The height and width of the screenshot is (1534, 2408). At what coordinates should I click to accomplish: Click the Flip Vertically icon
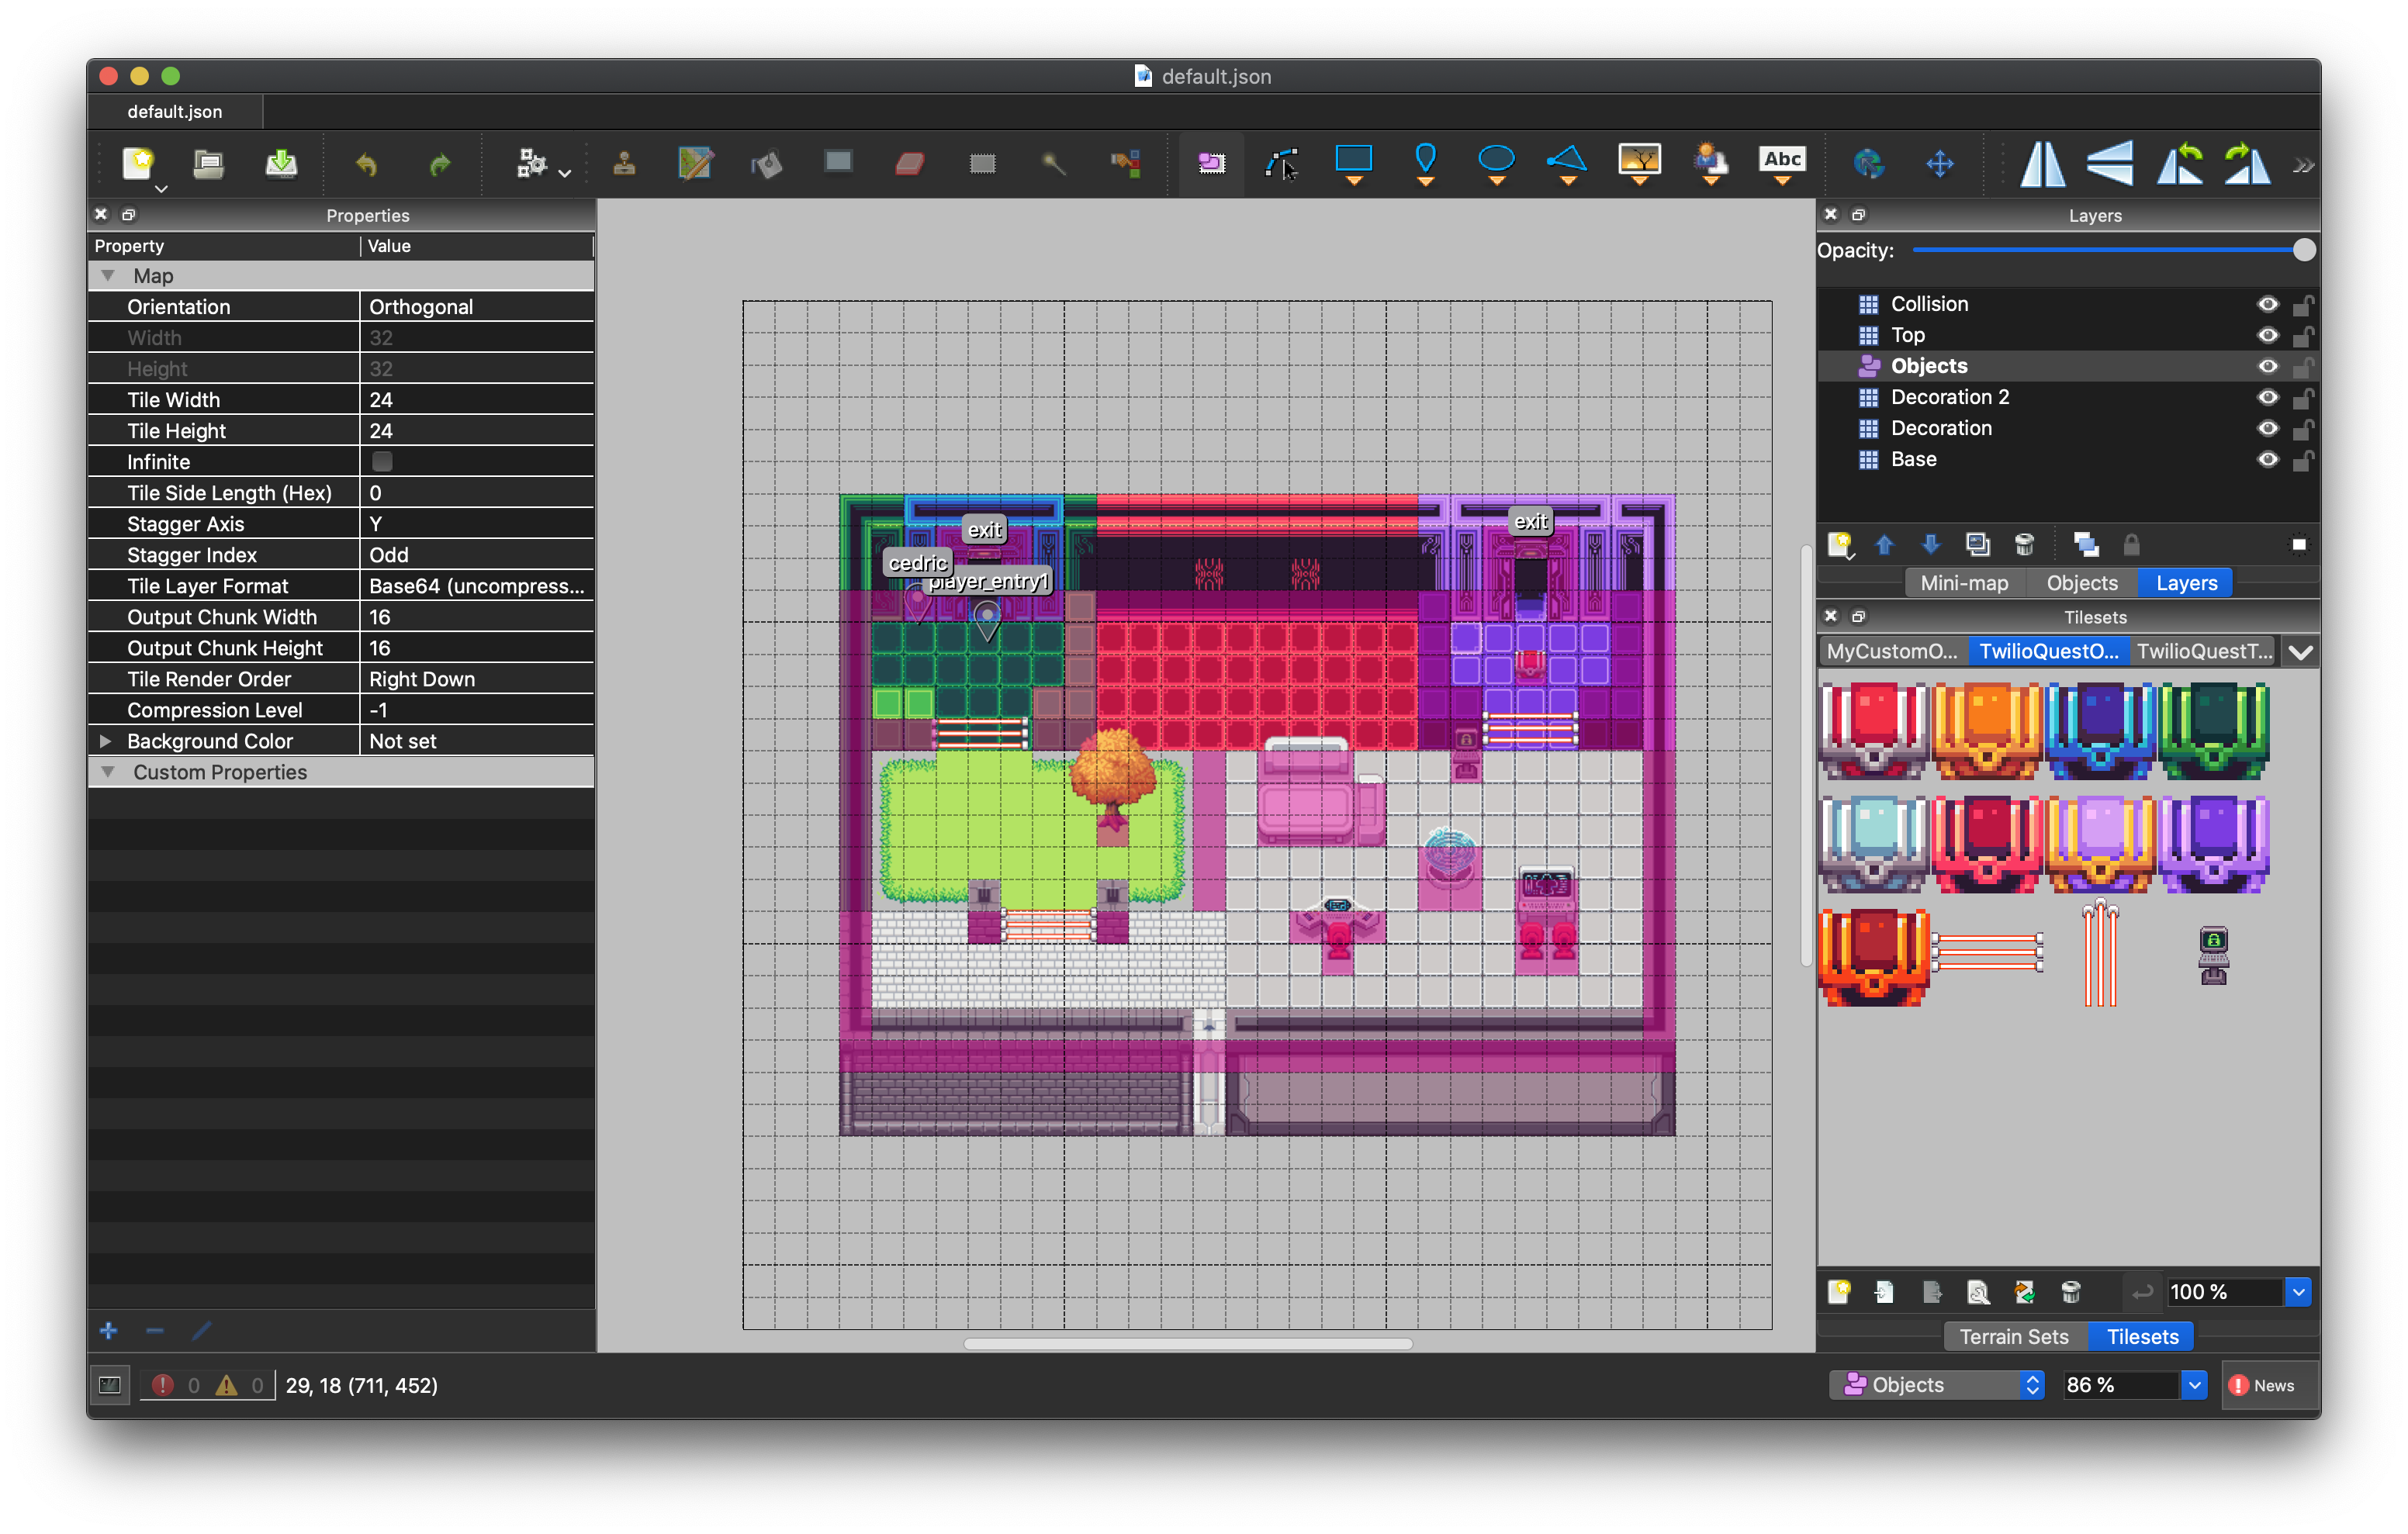(x=2110, y=163)
